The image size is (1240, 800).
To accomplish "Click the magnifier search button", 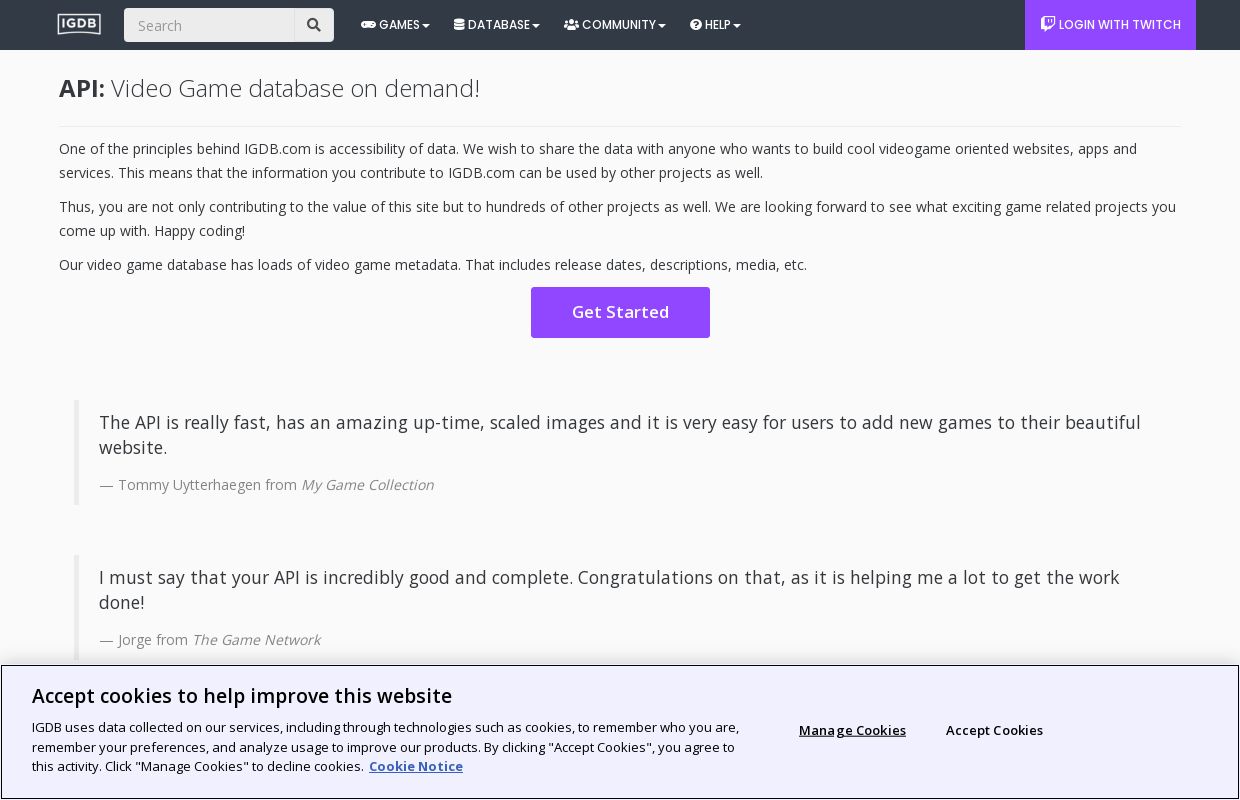I will [x=314, y=25].
